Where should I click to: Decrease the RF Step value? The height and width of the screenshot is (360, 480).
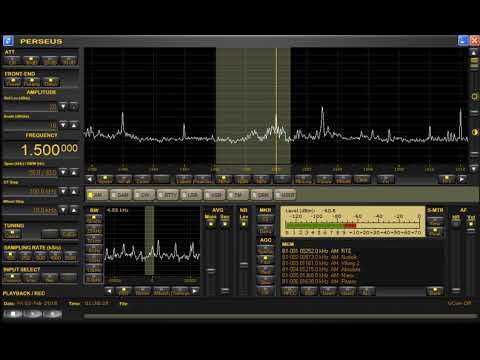pos(63,191)
